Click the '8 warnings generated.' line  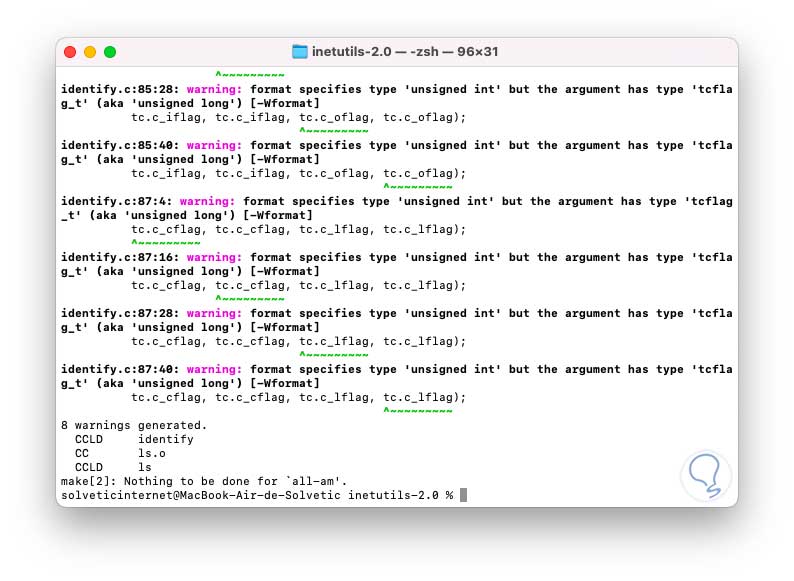pos(134,425)
